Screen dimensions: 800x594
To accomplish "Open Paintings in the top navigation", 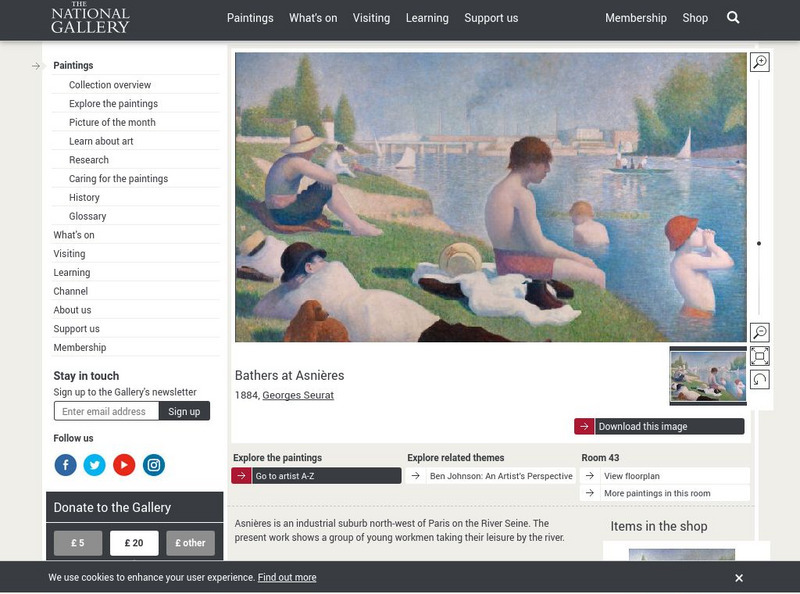I will click(250, 18).
